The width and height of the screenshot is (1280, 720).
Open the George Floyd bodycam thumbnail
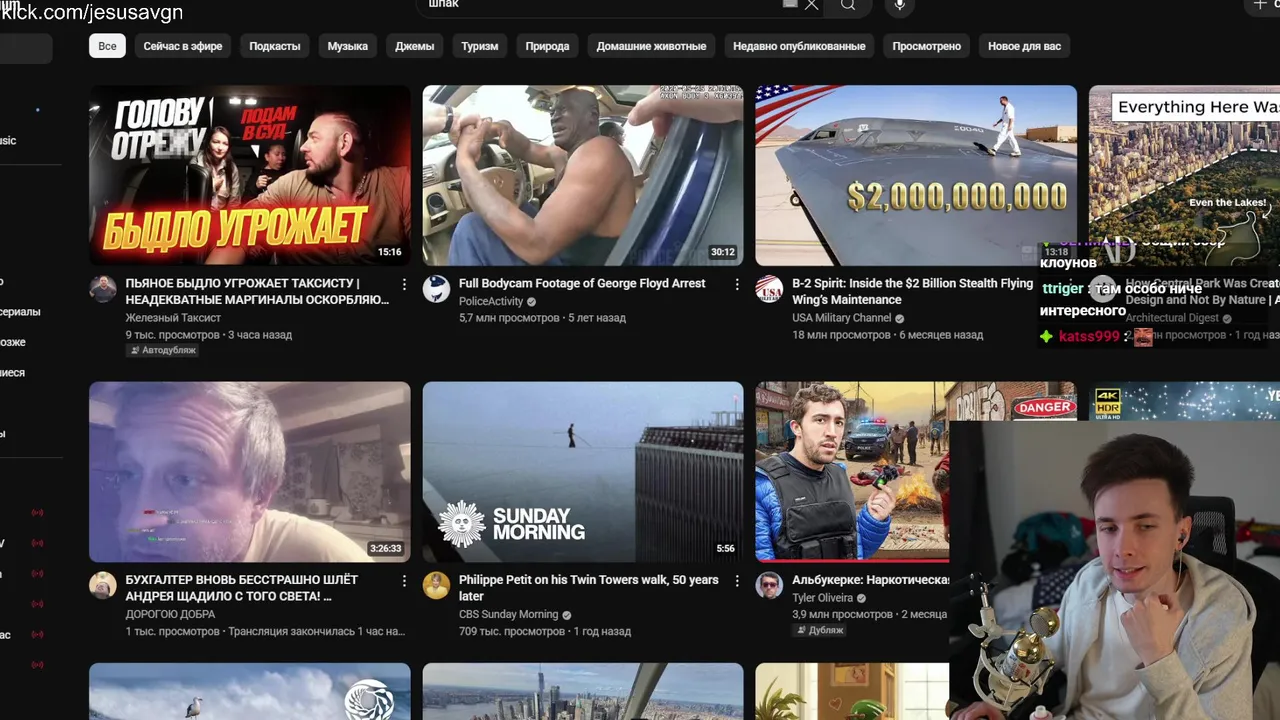click(x=583, y=175)
